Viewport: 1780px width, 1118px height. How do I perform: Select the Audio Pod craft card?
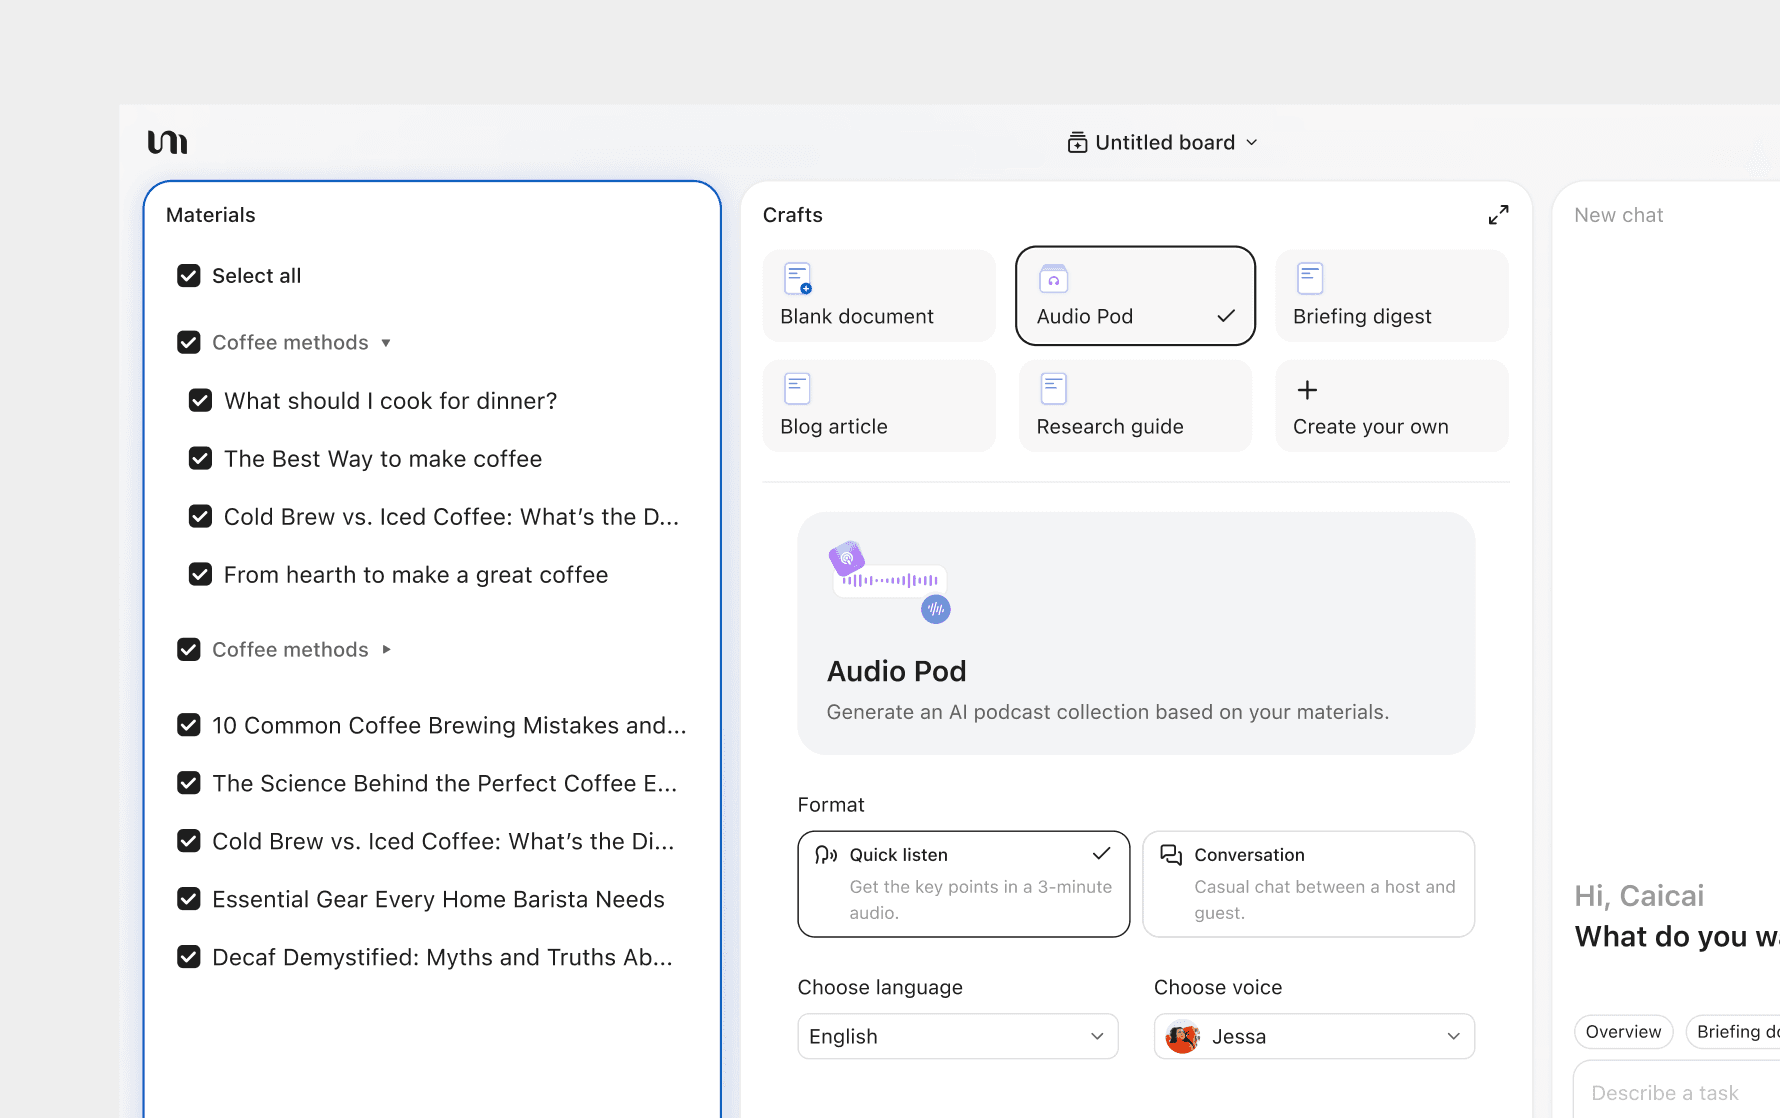[1134, 296]
